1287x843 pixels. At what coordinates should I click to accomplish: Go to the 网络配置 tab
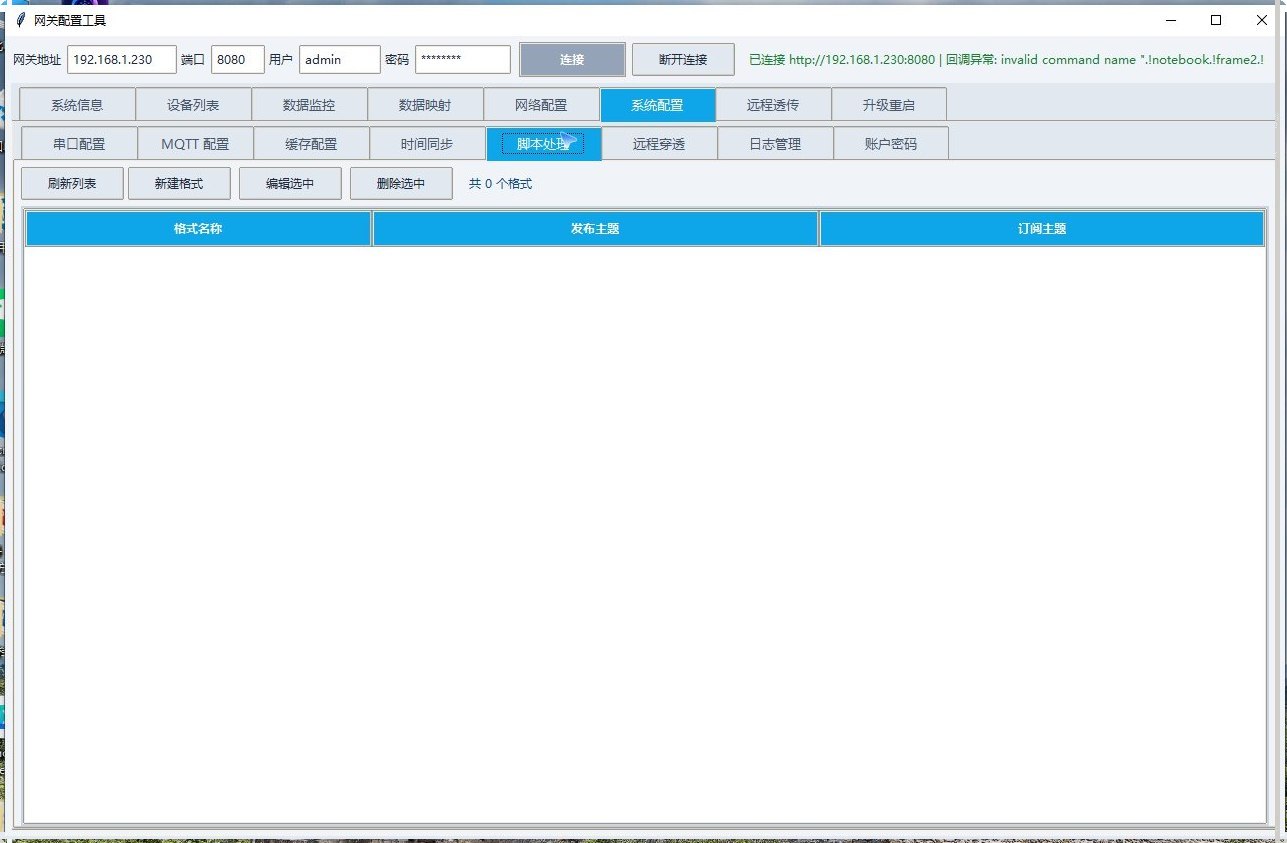tap(541, 105)
